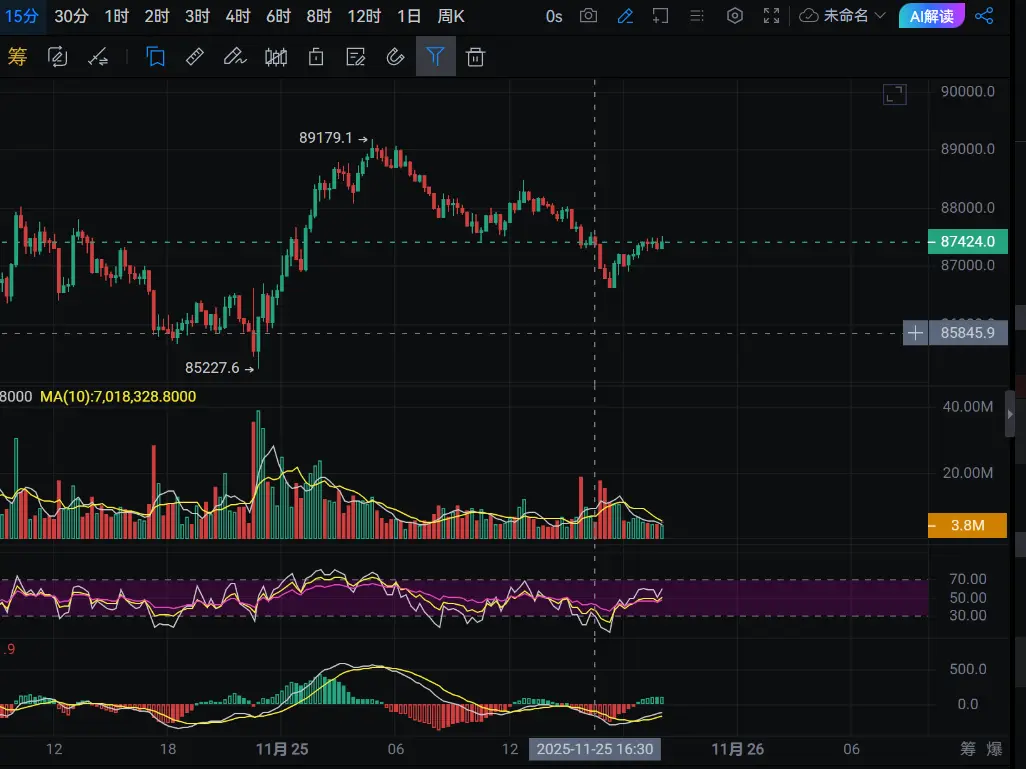Click the expand chart pane icon
The image size is (1026, 769).
pos(894,94)
